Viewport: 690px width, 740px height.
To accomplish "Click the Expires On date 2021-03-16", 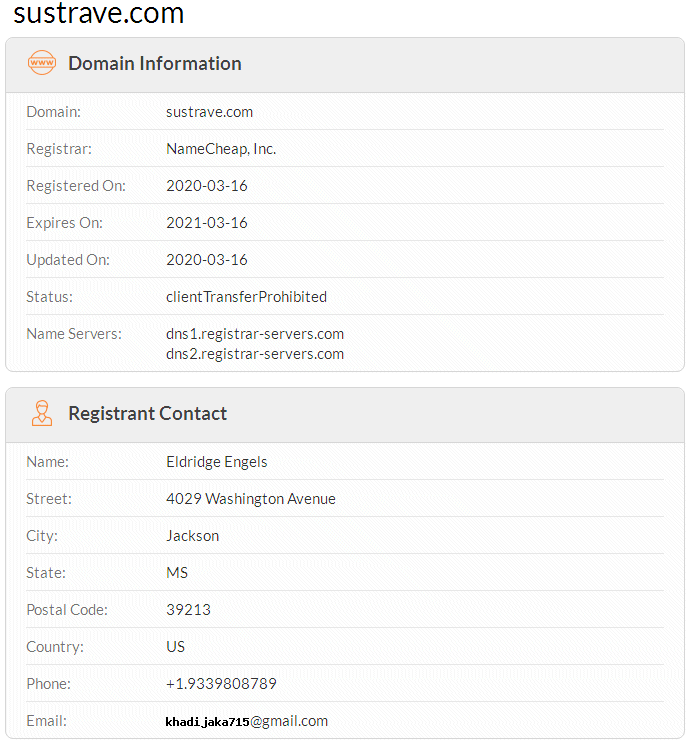I will pos(207,223).
